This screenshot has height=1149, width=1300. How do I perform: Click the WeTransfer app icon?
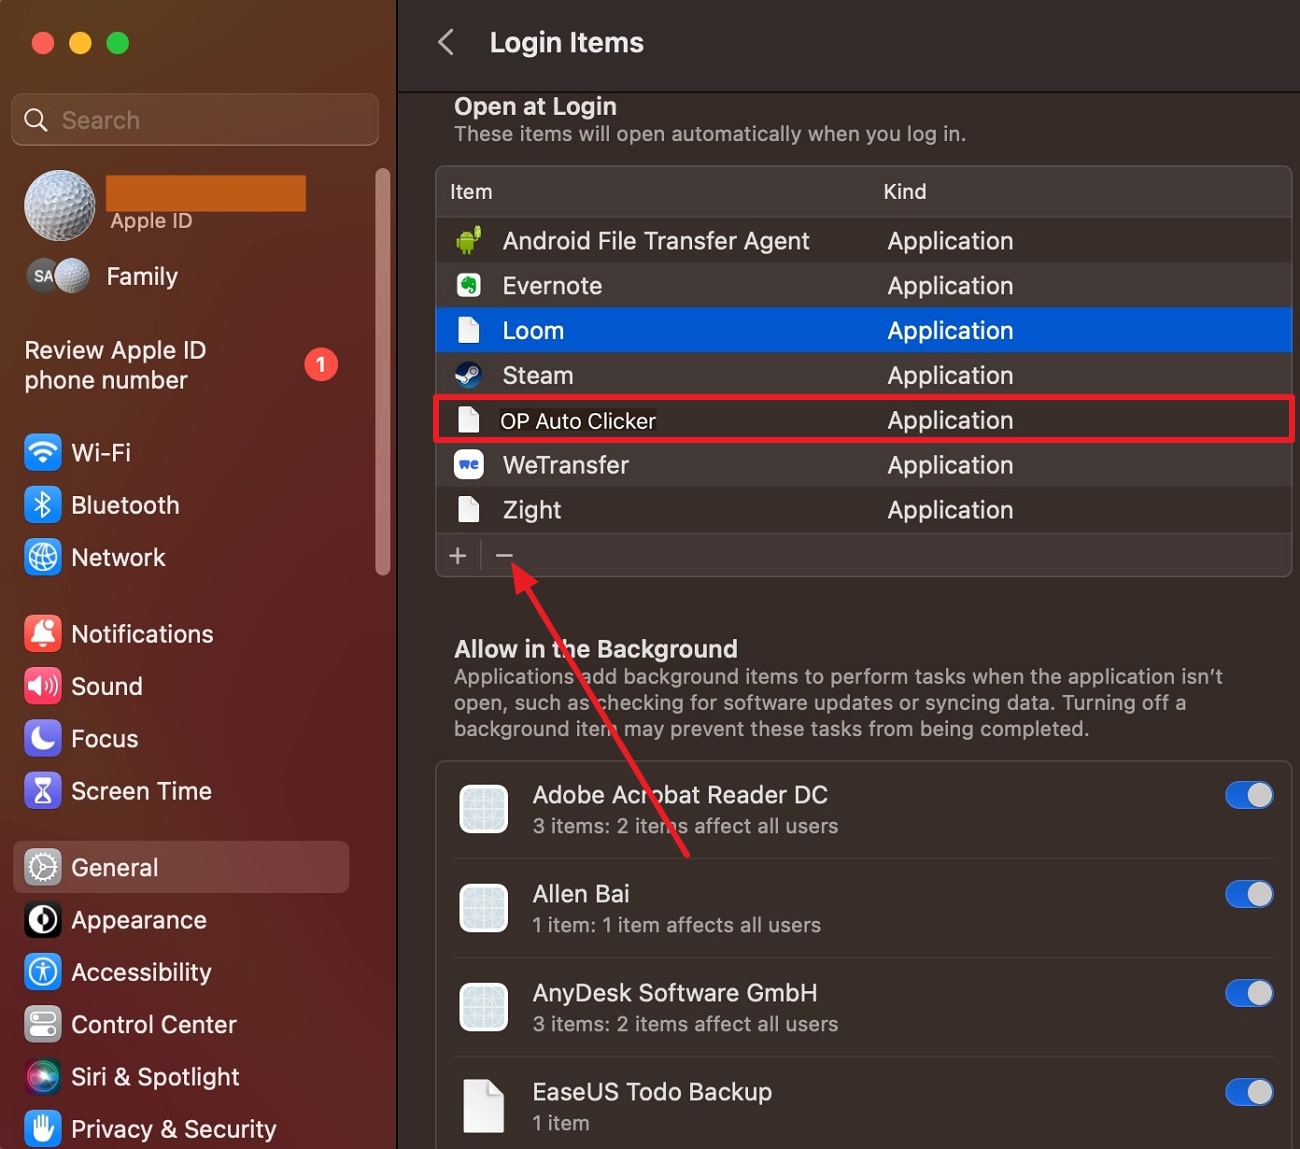click(x=468, y=465)
